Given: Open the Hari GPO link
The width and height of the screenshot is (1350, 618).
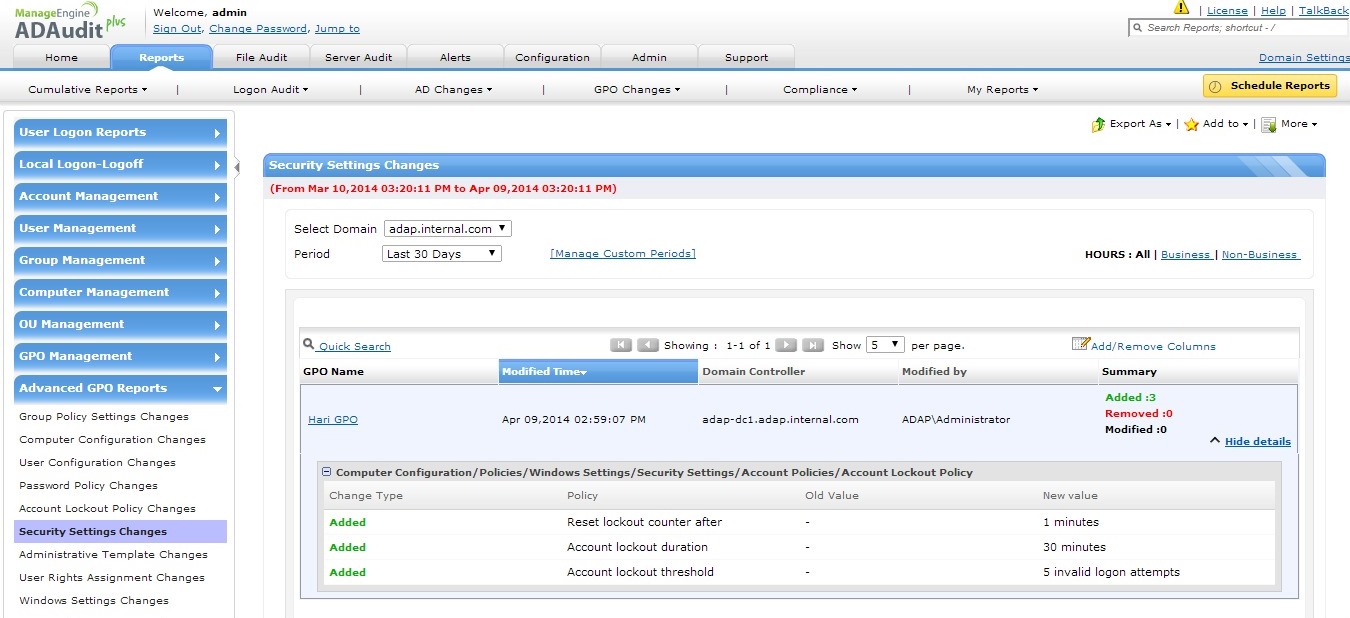Looking at the screenshot, I should tap(332, 420).
